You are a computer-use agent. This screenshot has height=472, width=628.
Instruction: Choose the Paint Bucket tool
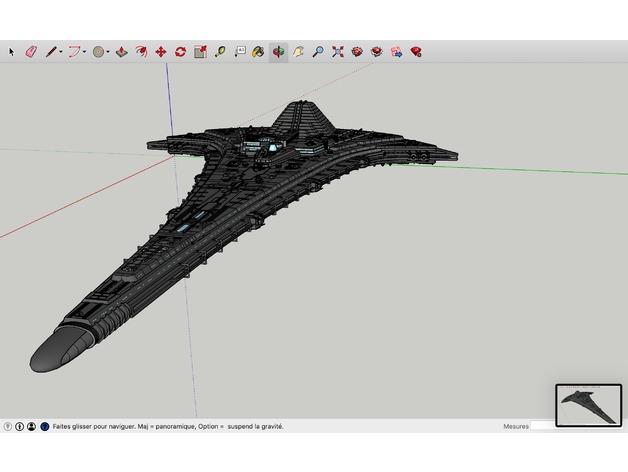pos(258,52)
